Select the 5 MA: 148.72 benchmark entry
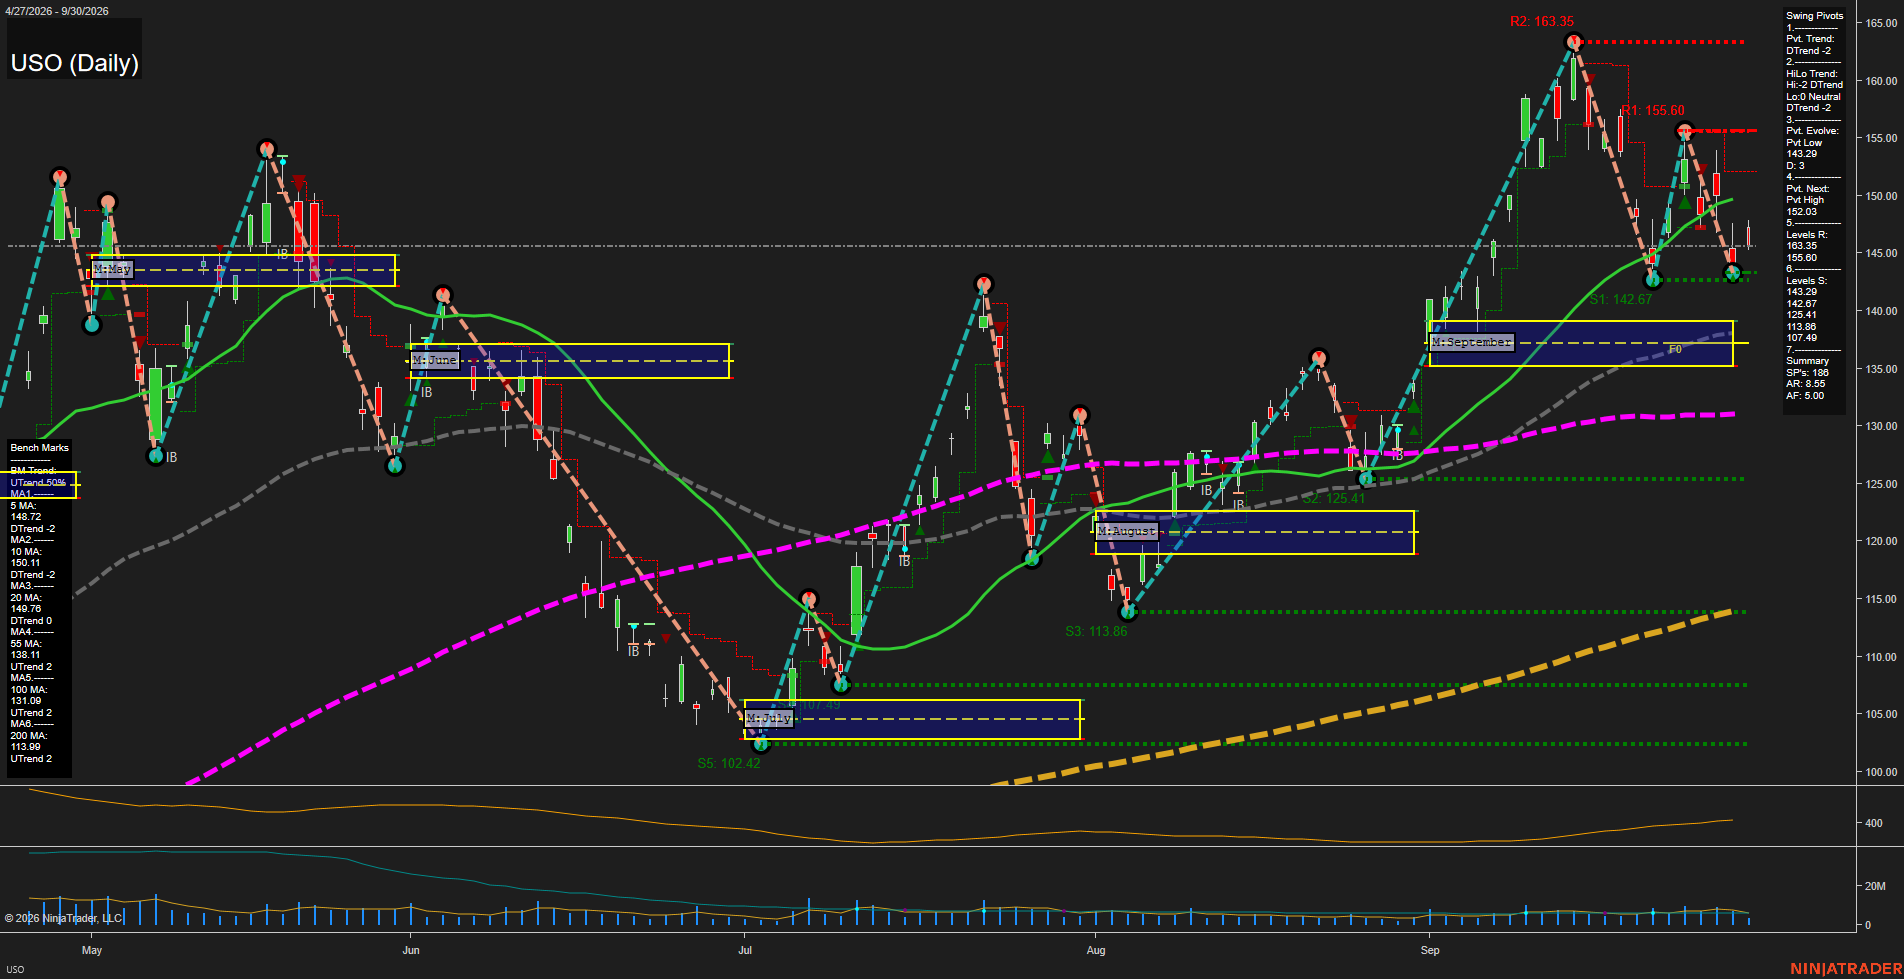 tap(26, 512)
